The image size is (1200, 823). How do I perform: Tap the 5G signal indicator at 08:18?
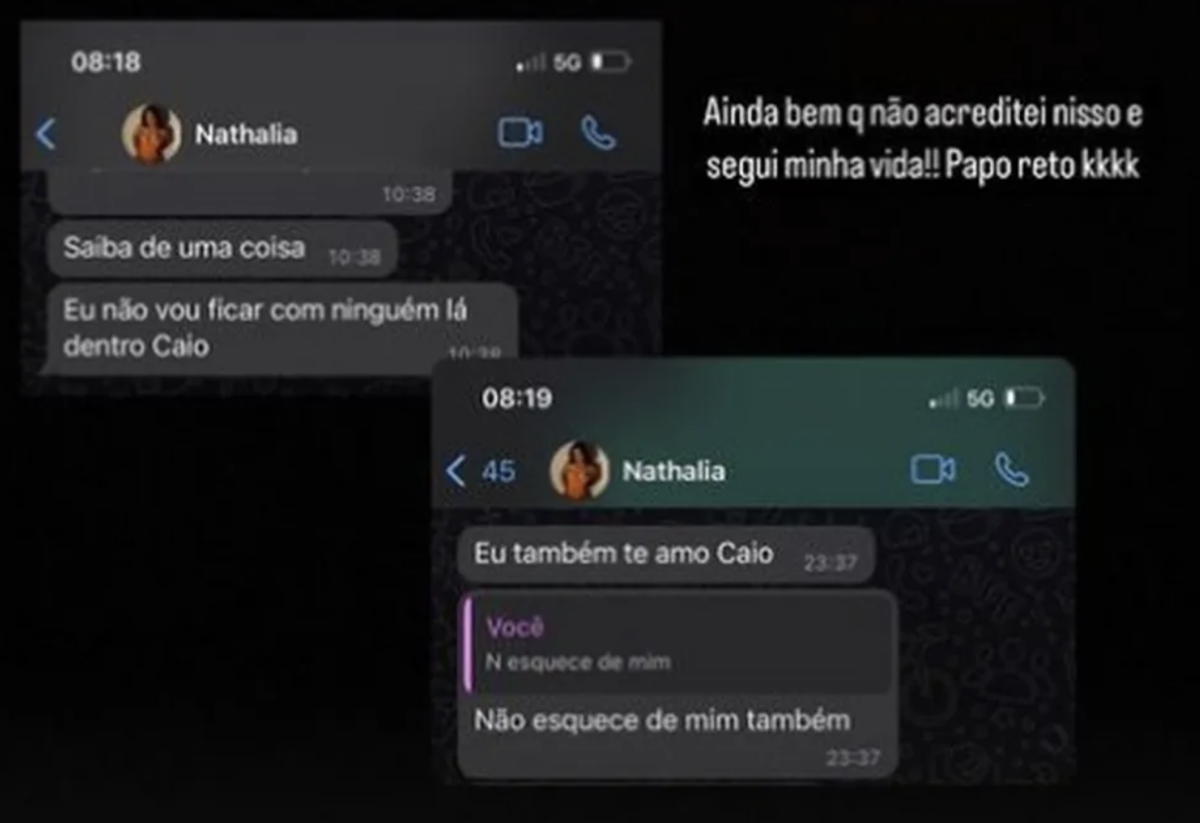point(567,62)
